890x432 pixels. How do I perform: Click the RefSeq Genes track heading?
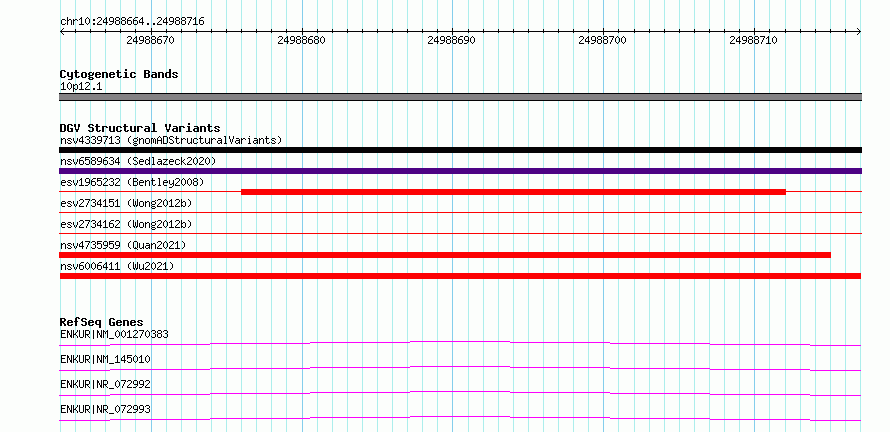coord(102,322)
